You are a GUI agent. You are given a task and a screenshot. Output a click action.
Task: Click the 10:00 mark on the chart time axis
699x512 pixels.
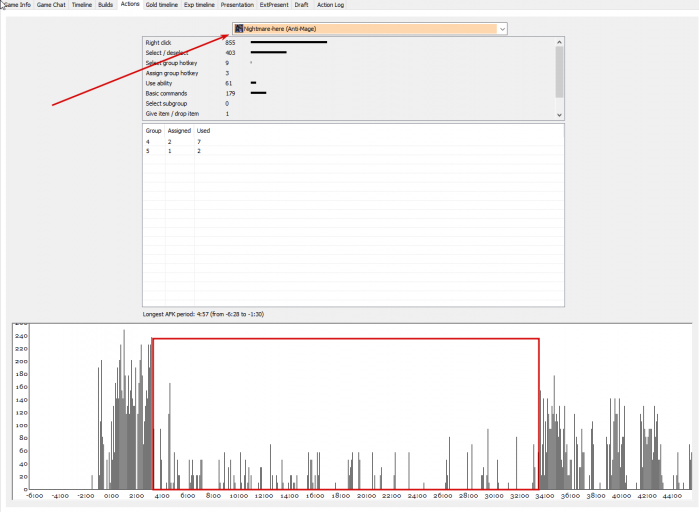(x=238, y=496)
